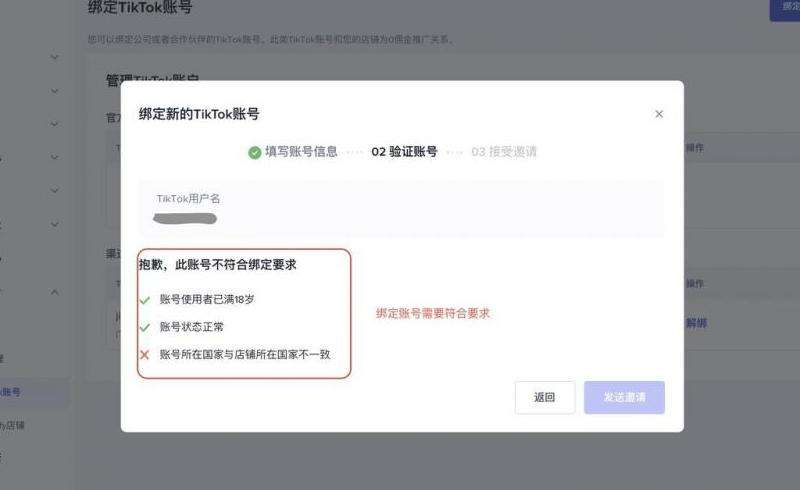Open the 店铺 item in the background sidebar
Screen dimensions: 800x490
(x=12, y=425)
